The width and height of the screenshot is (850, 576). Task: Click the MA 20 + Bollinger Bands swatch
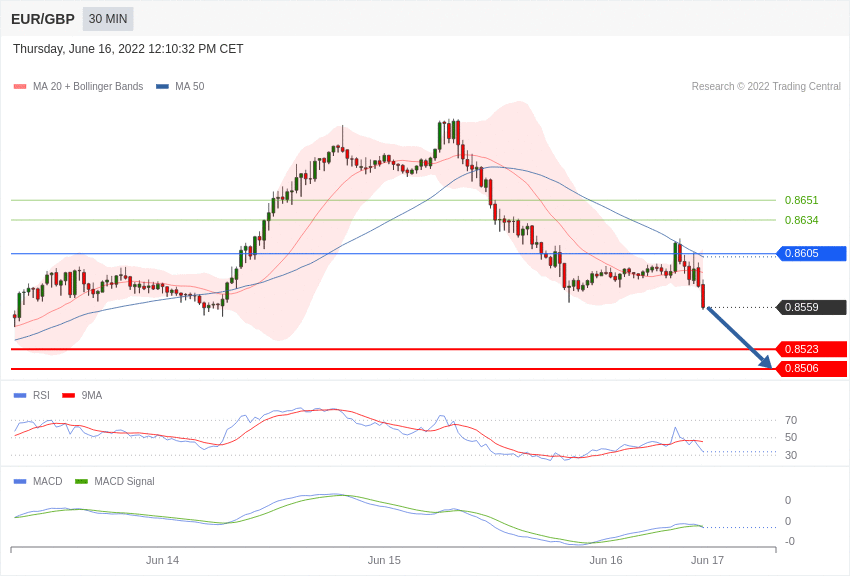tap(20, 87)
